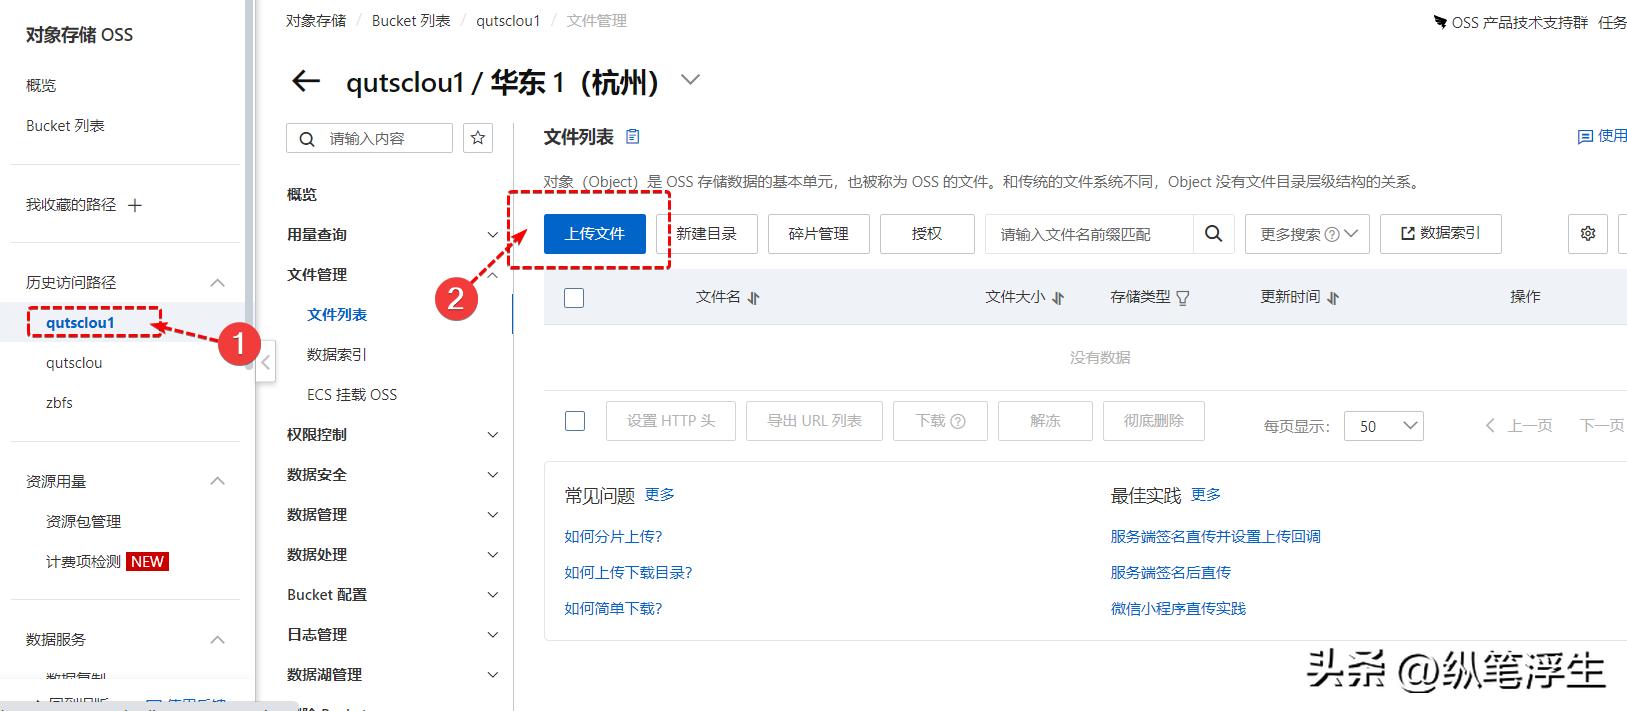The height and width of the screenshot is (711, 1627).
Task: Click the 下载 button
Action: pyautogui.click(x=940, y=421)
